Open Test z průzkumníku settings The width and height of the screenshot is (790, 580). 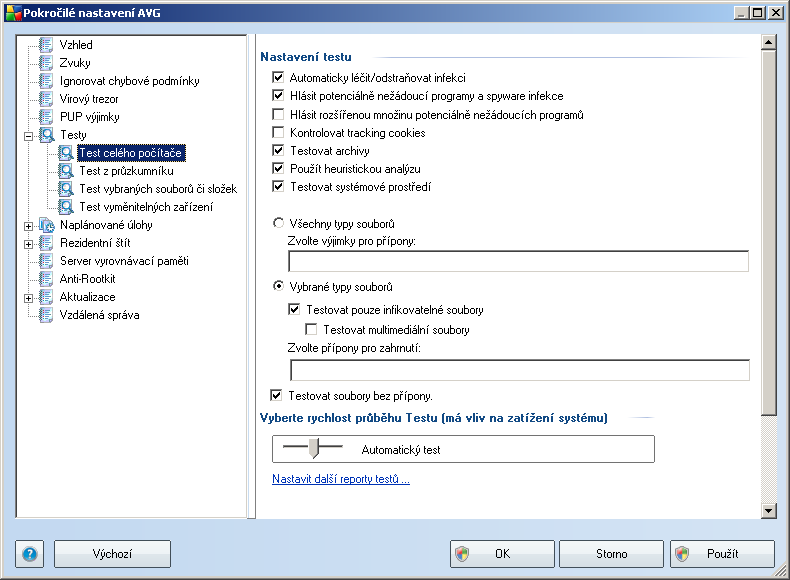click(x=126, y=171)
